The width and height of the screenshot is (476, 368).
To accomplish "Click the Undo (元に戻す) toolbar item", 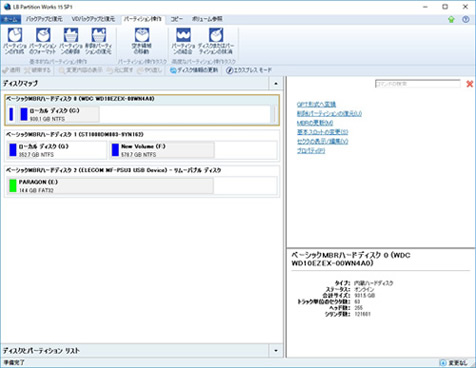I will tap(120, 70).
